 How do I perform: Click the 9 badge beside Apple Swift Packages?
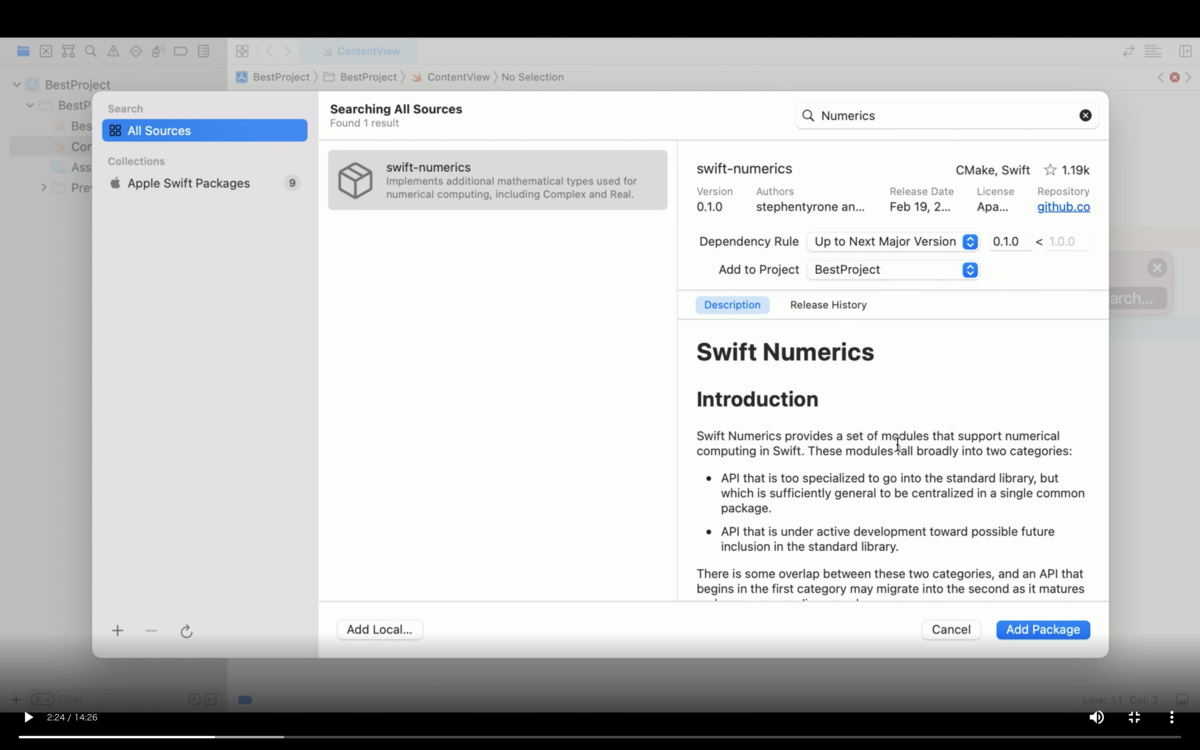[x=292, y=183]
